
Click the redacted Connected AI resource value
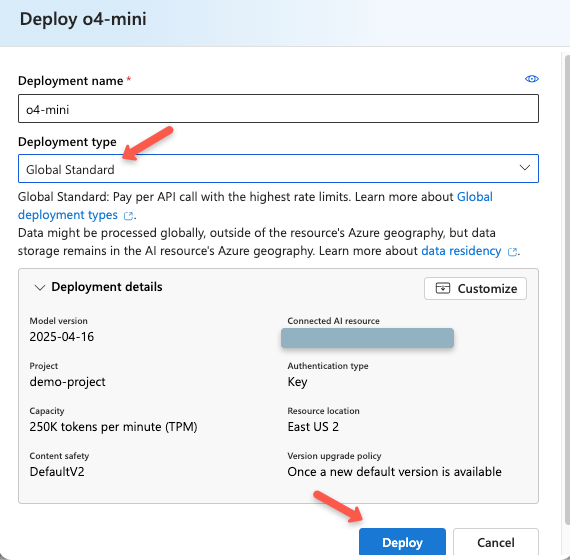coord(367,338)
